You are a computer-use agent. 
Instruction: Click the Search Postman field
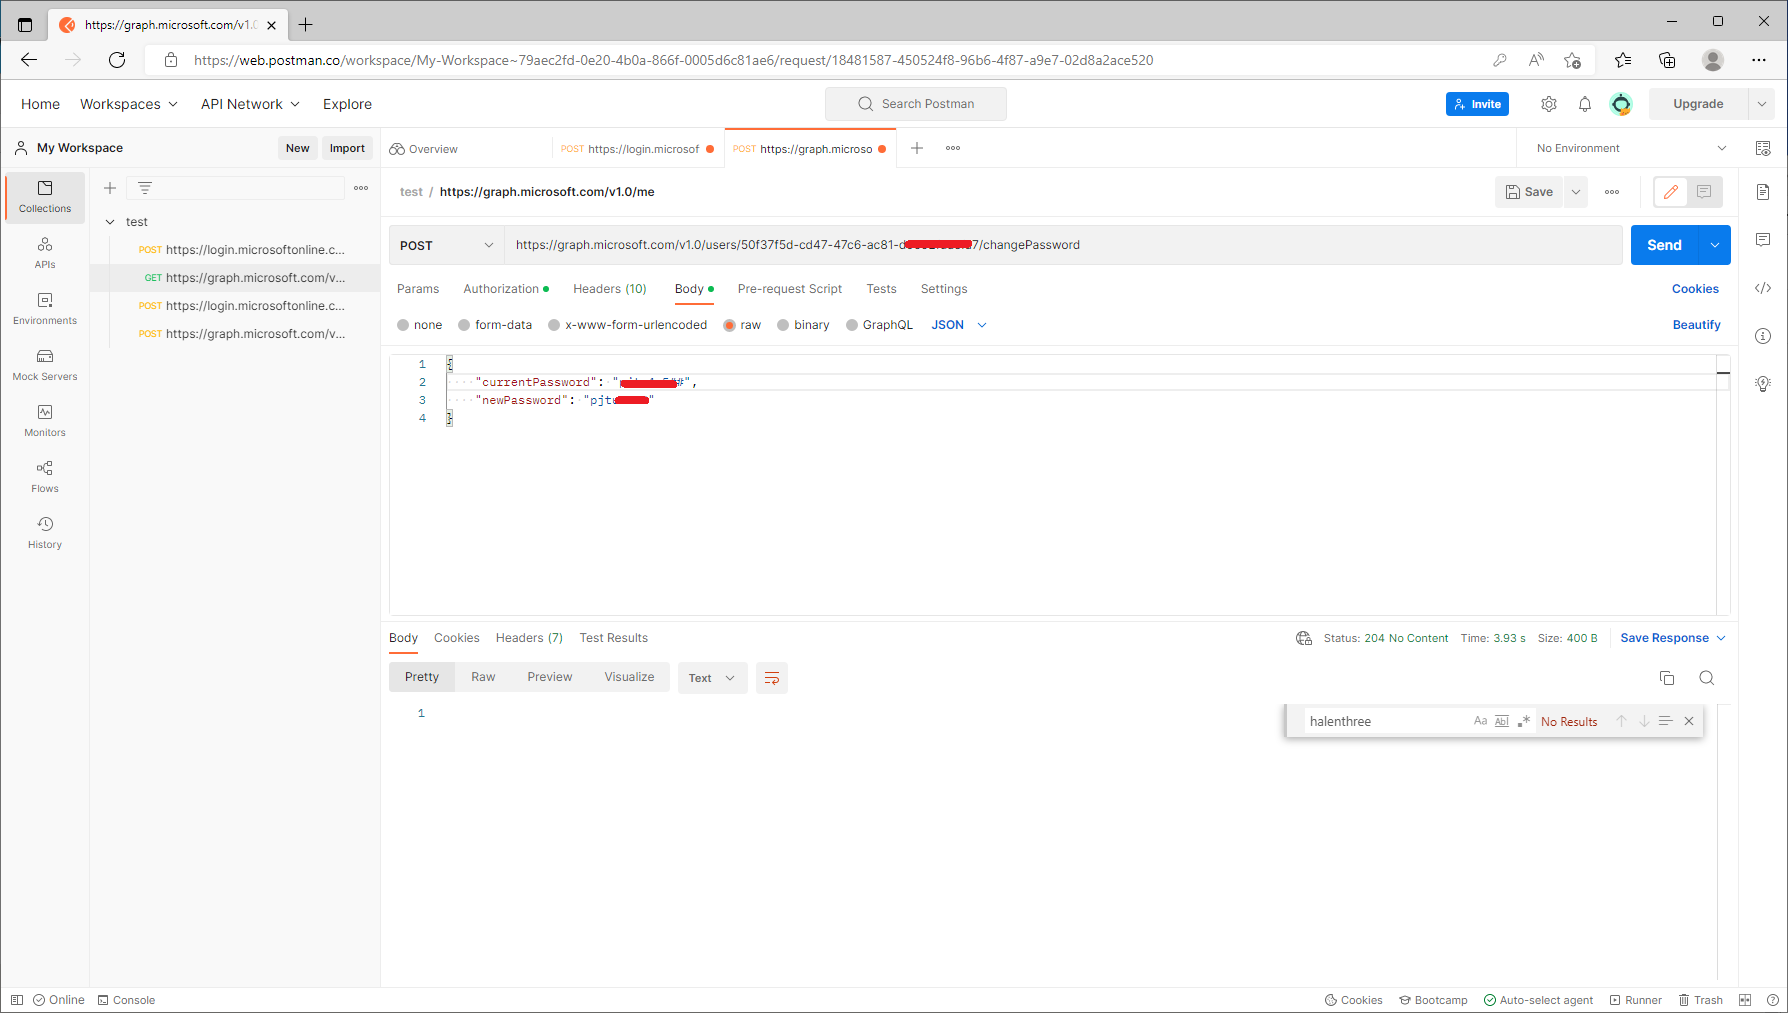tap(916, 104)
